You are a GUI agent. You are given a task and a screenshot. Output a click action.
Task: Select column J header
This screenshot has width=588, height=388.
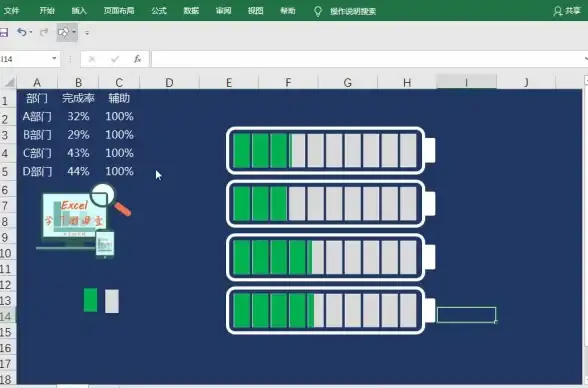(x=526, y=82)
